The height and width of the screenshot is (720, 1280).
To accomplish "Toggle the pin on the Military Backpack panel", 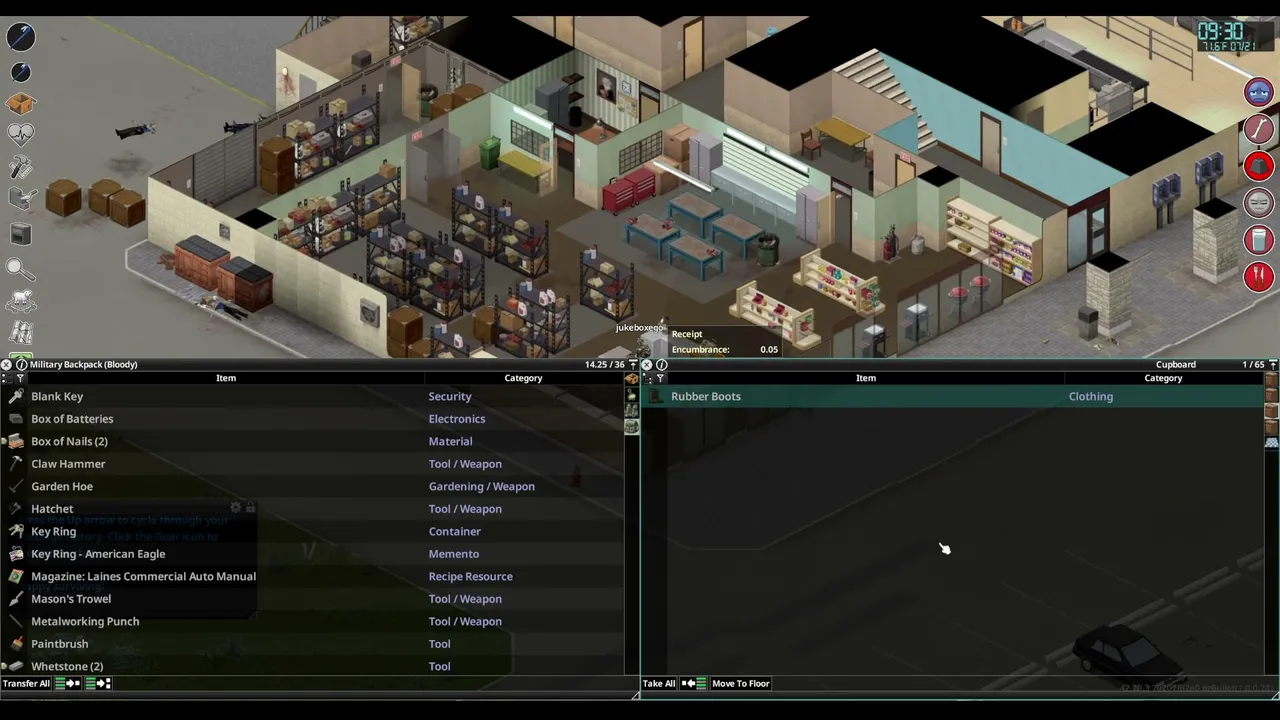I will pyautogui.click(x=633, y=365).
